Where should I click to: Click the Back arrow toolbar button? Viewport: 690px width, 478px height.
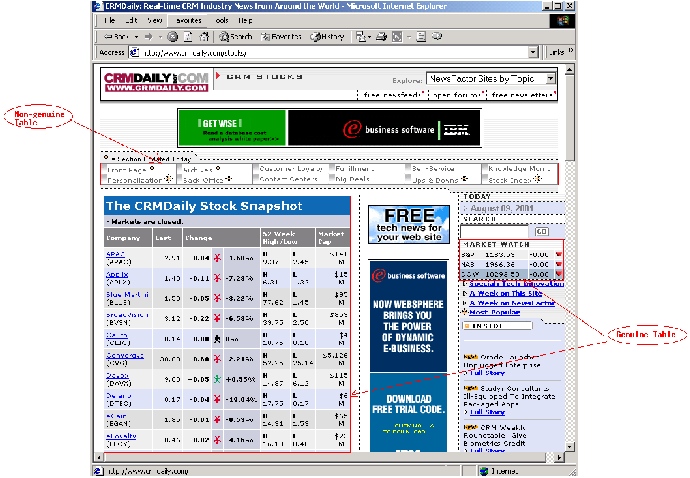coord(116,37)
